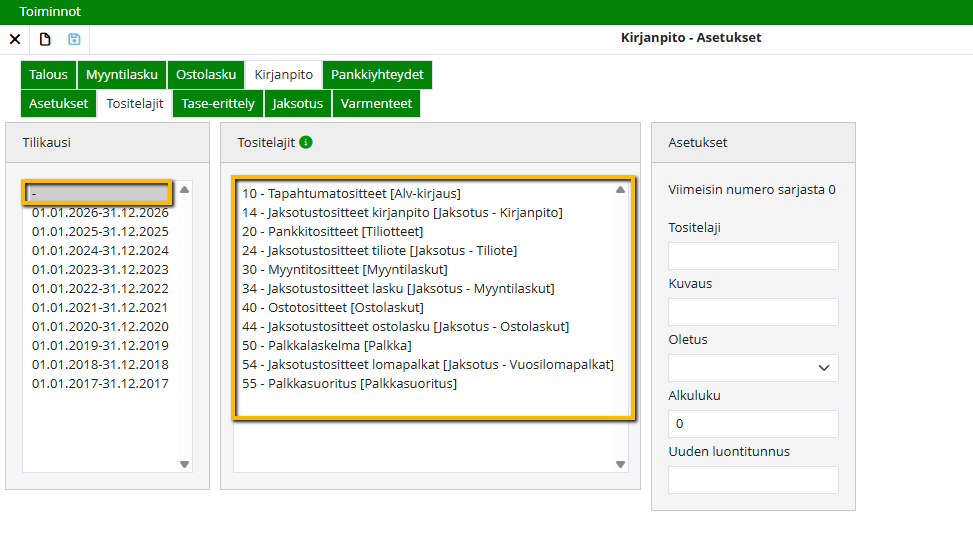The image size is (973, 548).
Task: Click the save floppy disk icon
Action: click(x=74, y=39)
